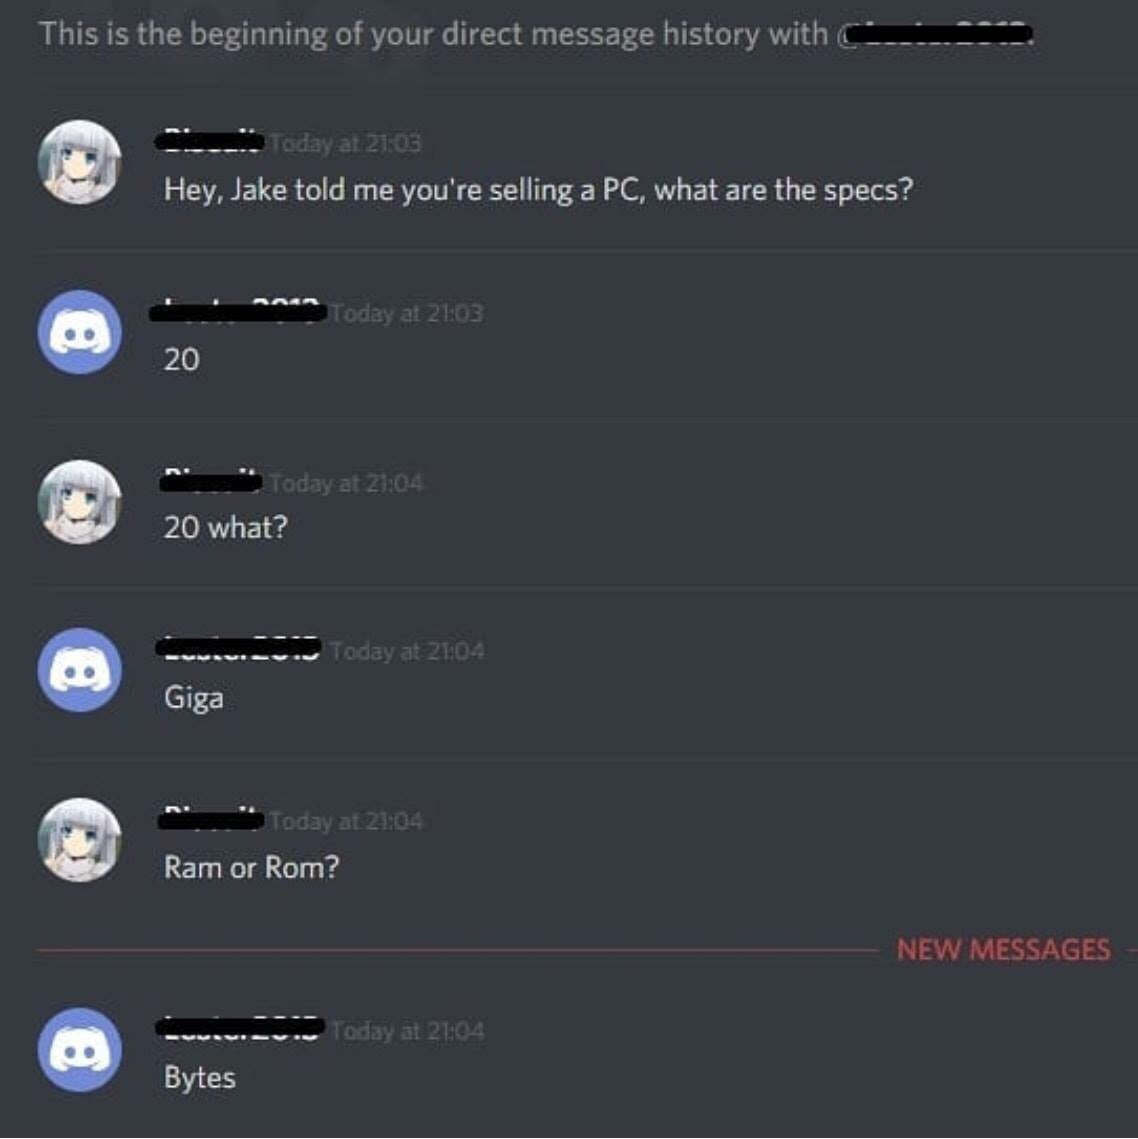
Task: Click the "Giga" message text
Action: click(x=194, y=698)
